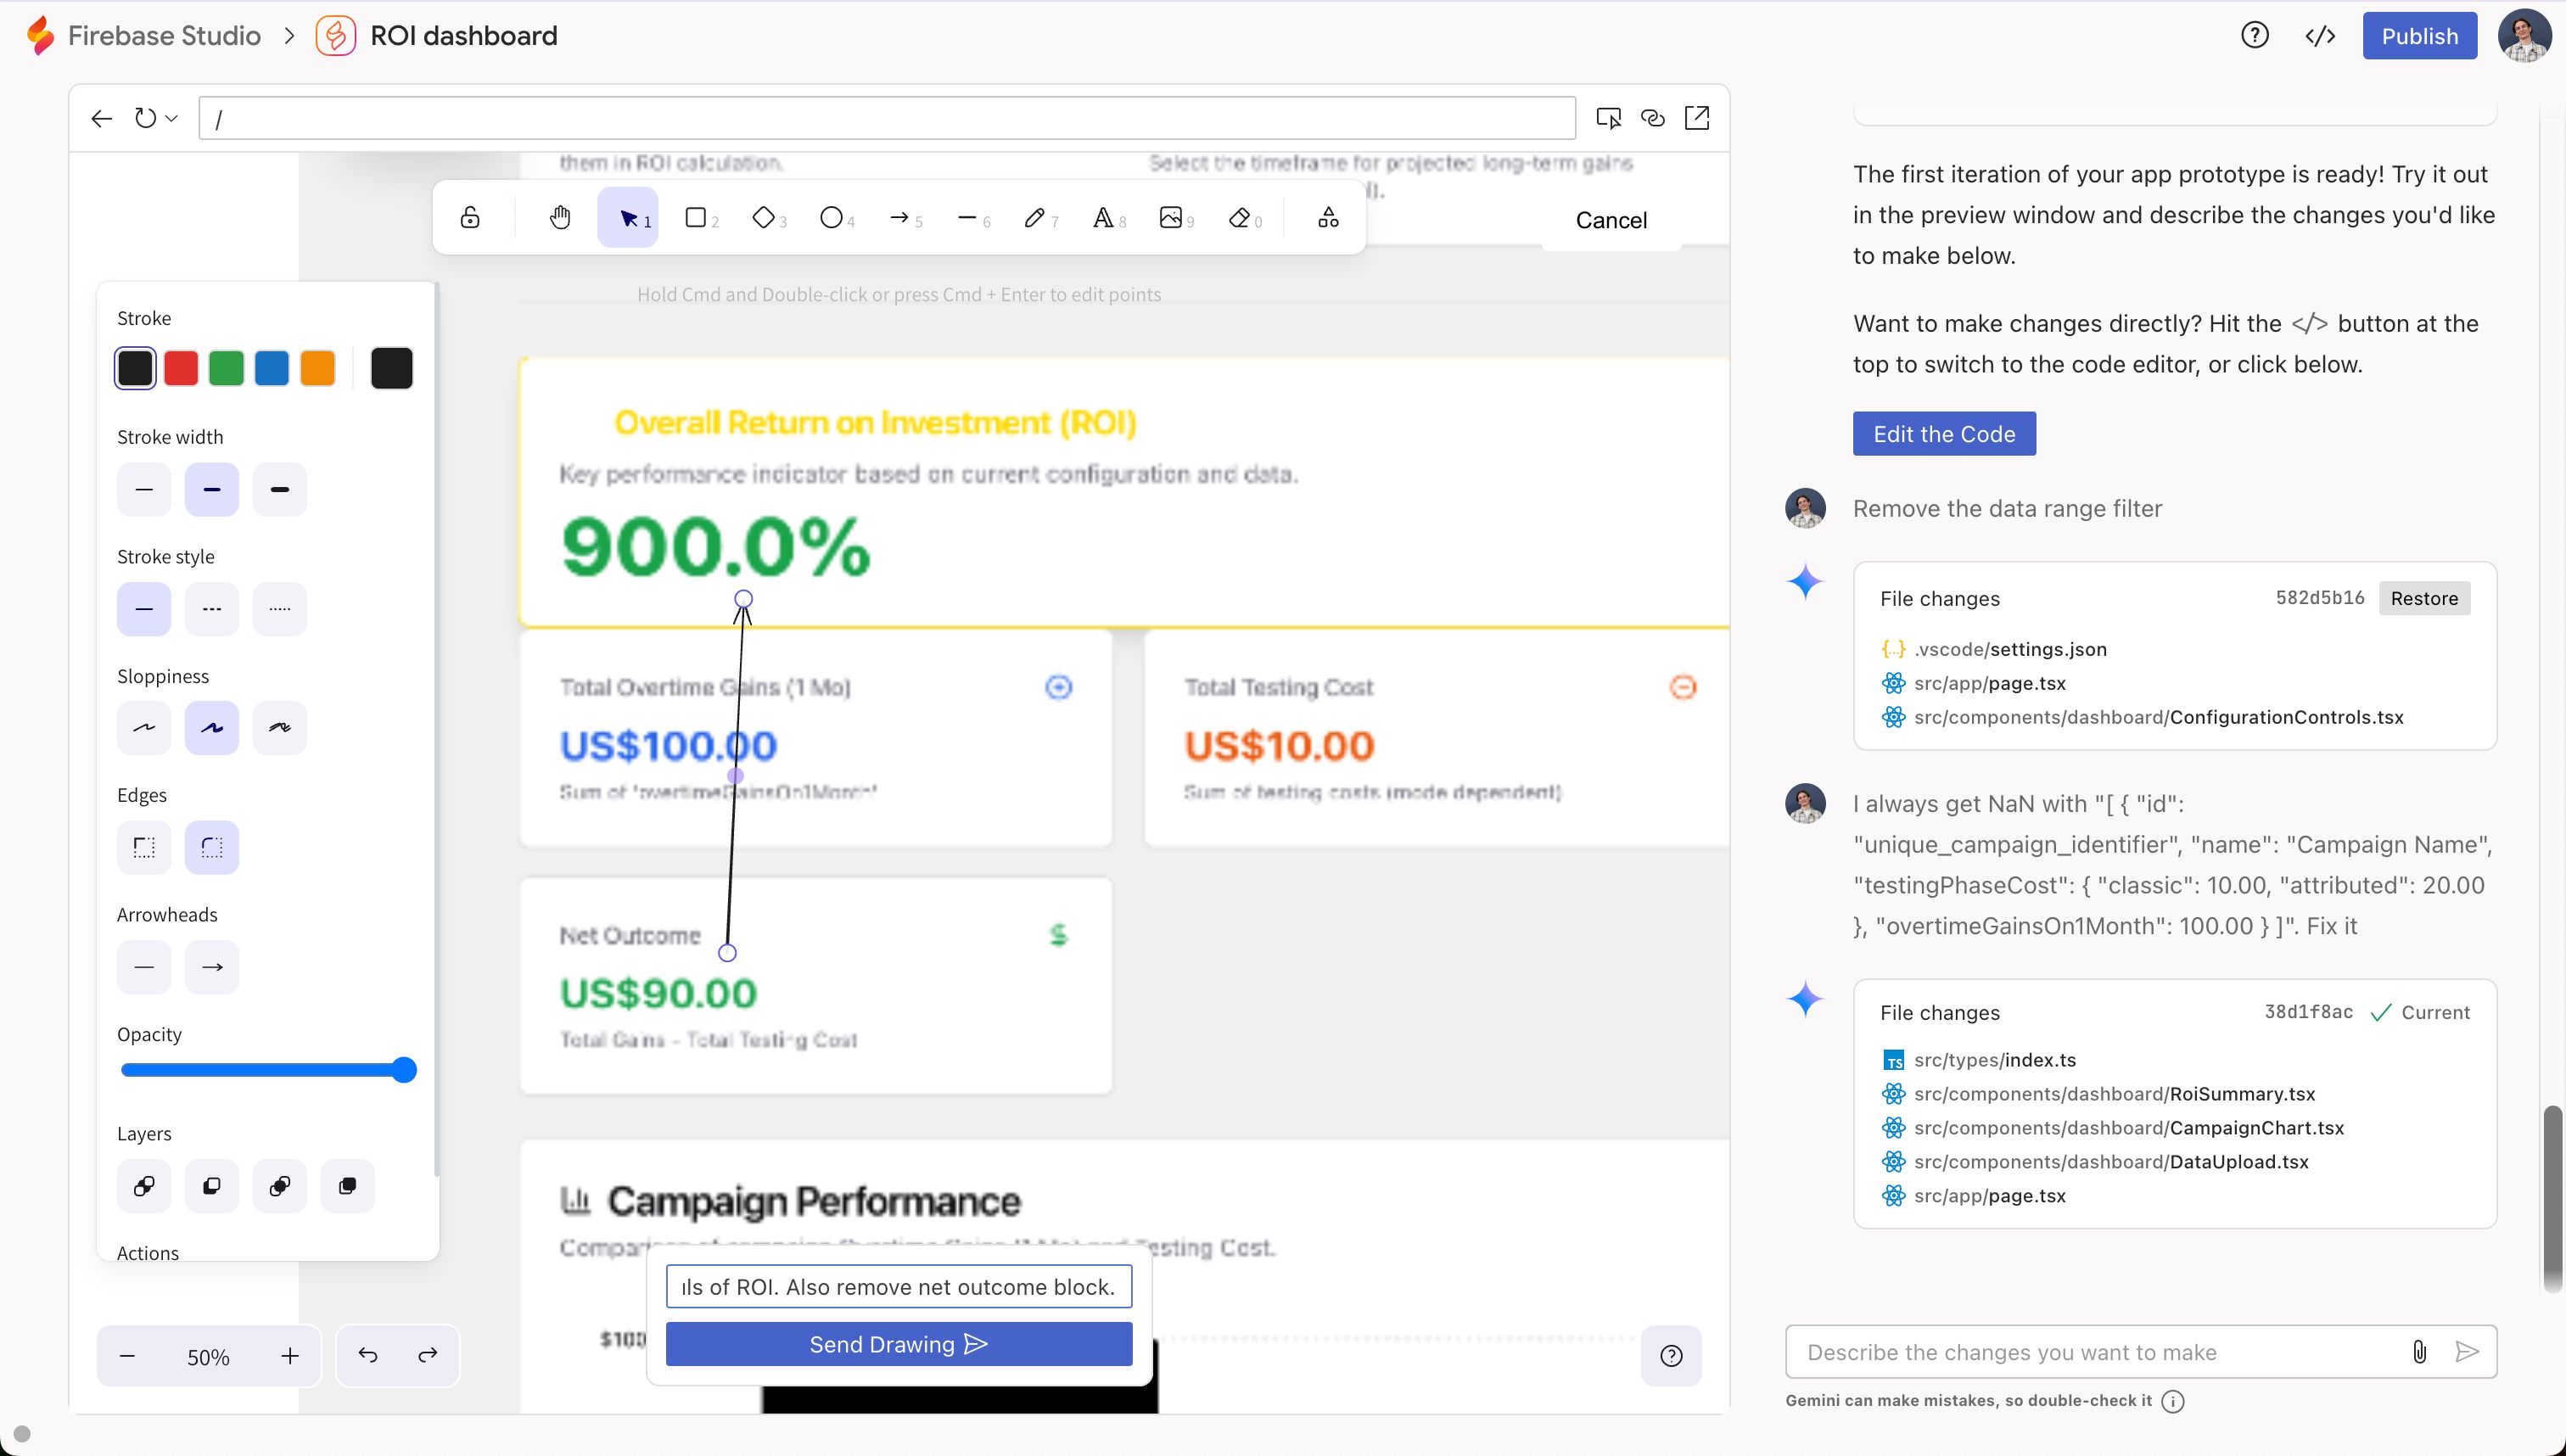This screenshot has height=1456, width=2566.
Task: Choose the blue stroke color
Action: click(x=272, y=368)
